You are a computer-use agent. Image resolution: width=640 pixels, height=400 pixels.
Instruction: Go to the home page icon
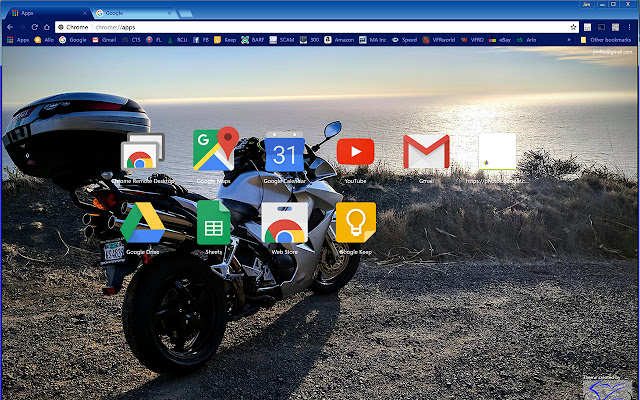47,27
